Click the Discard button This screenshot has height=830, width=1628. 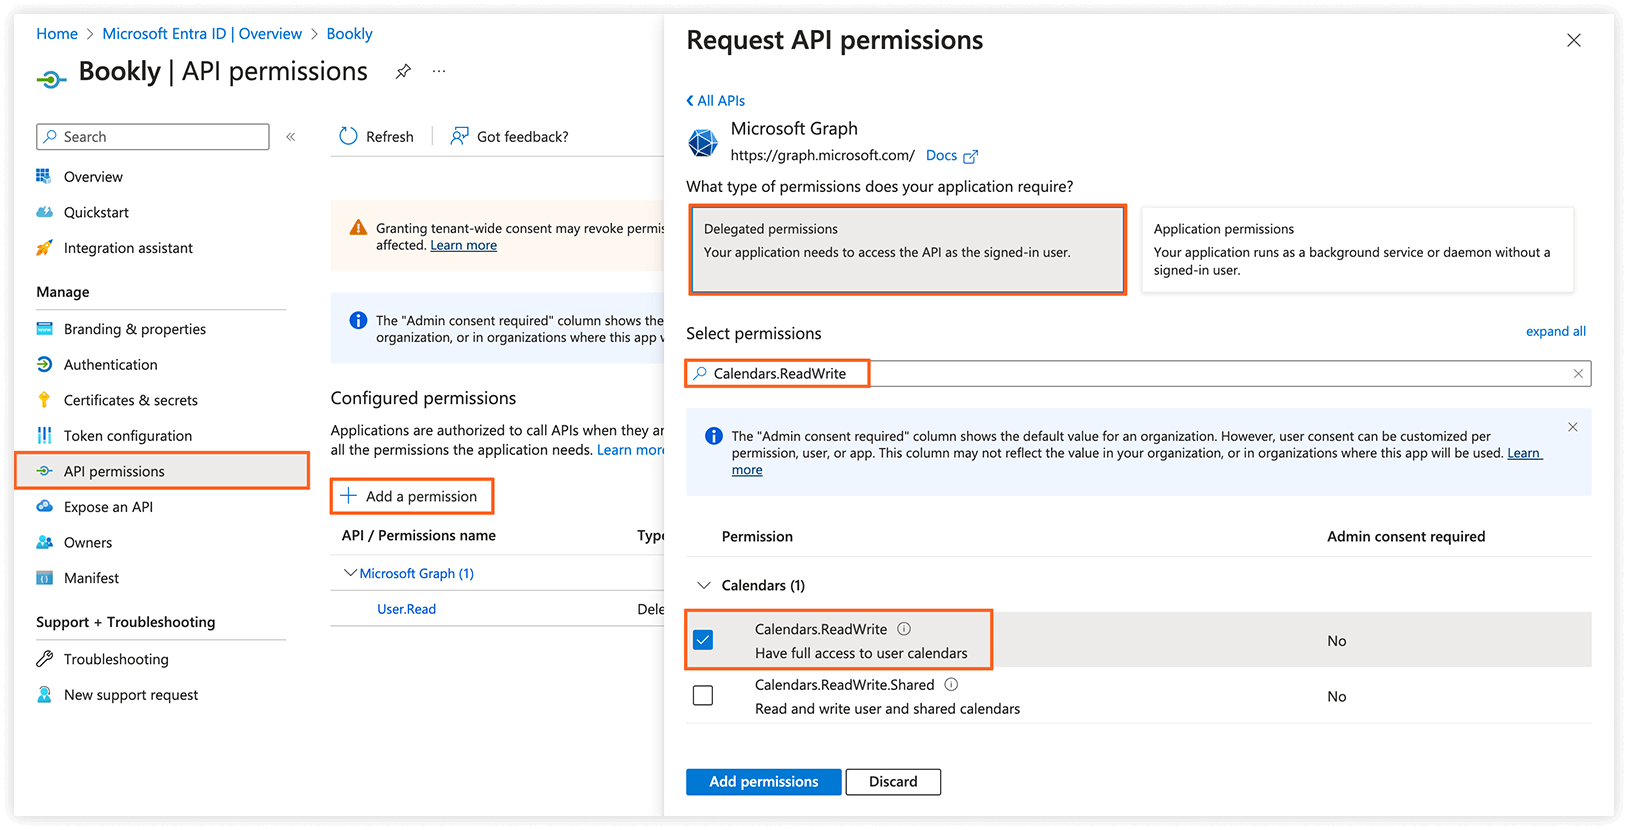click(x=893, y=782)
